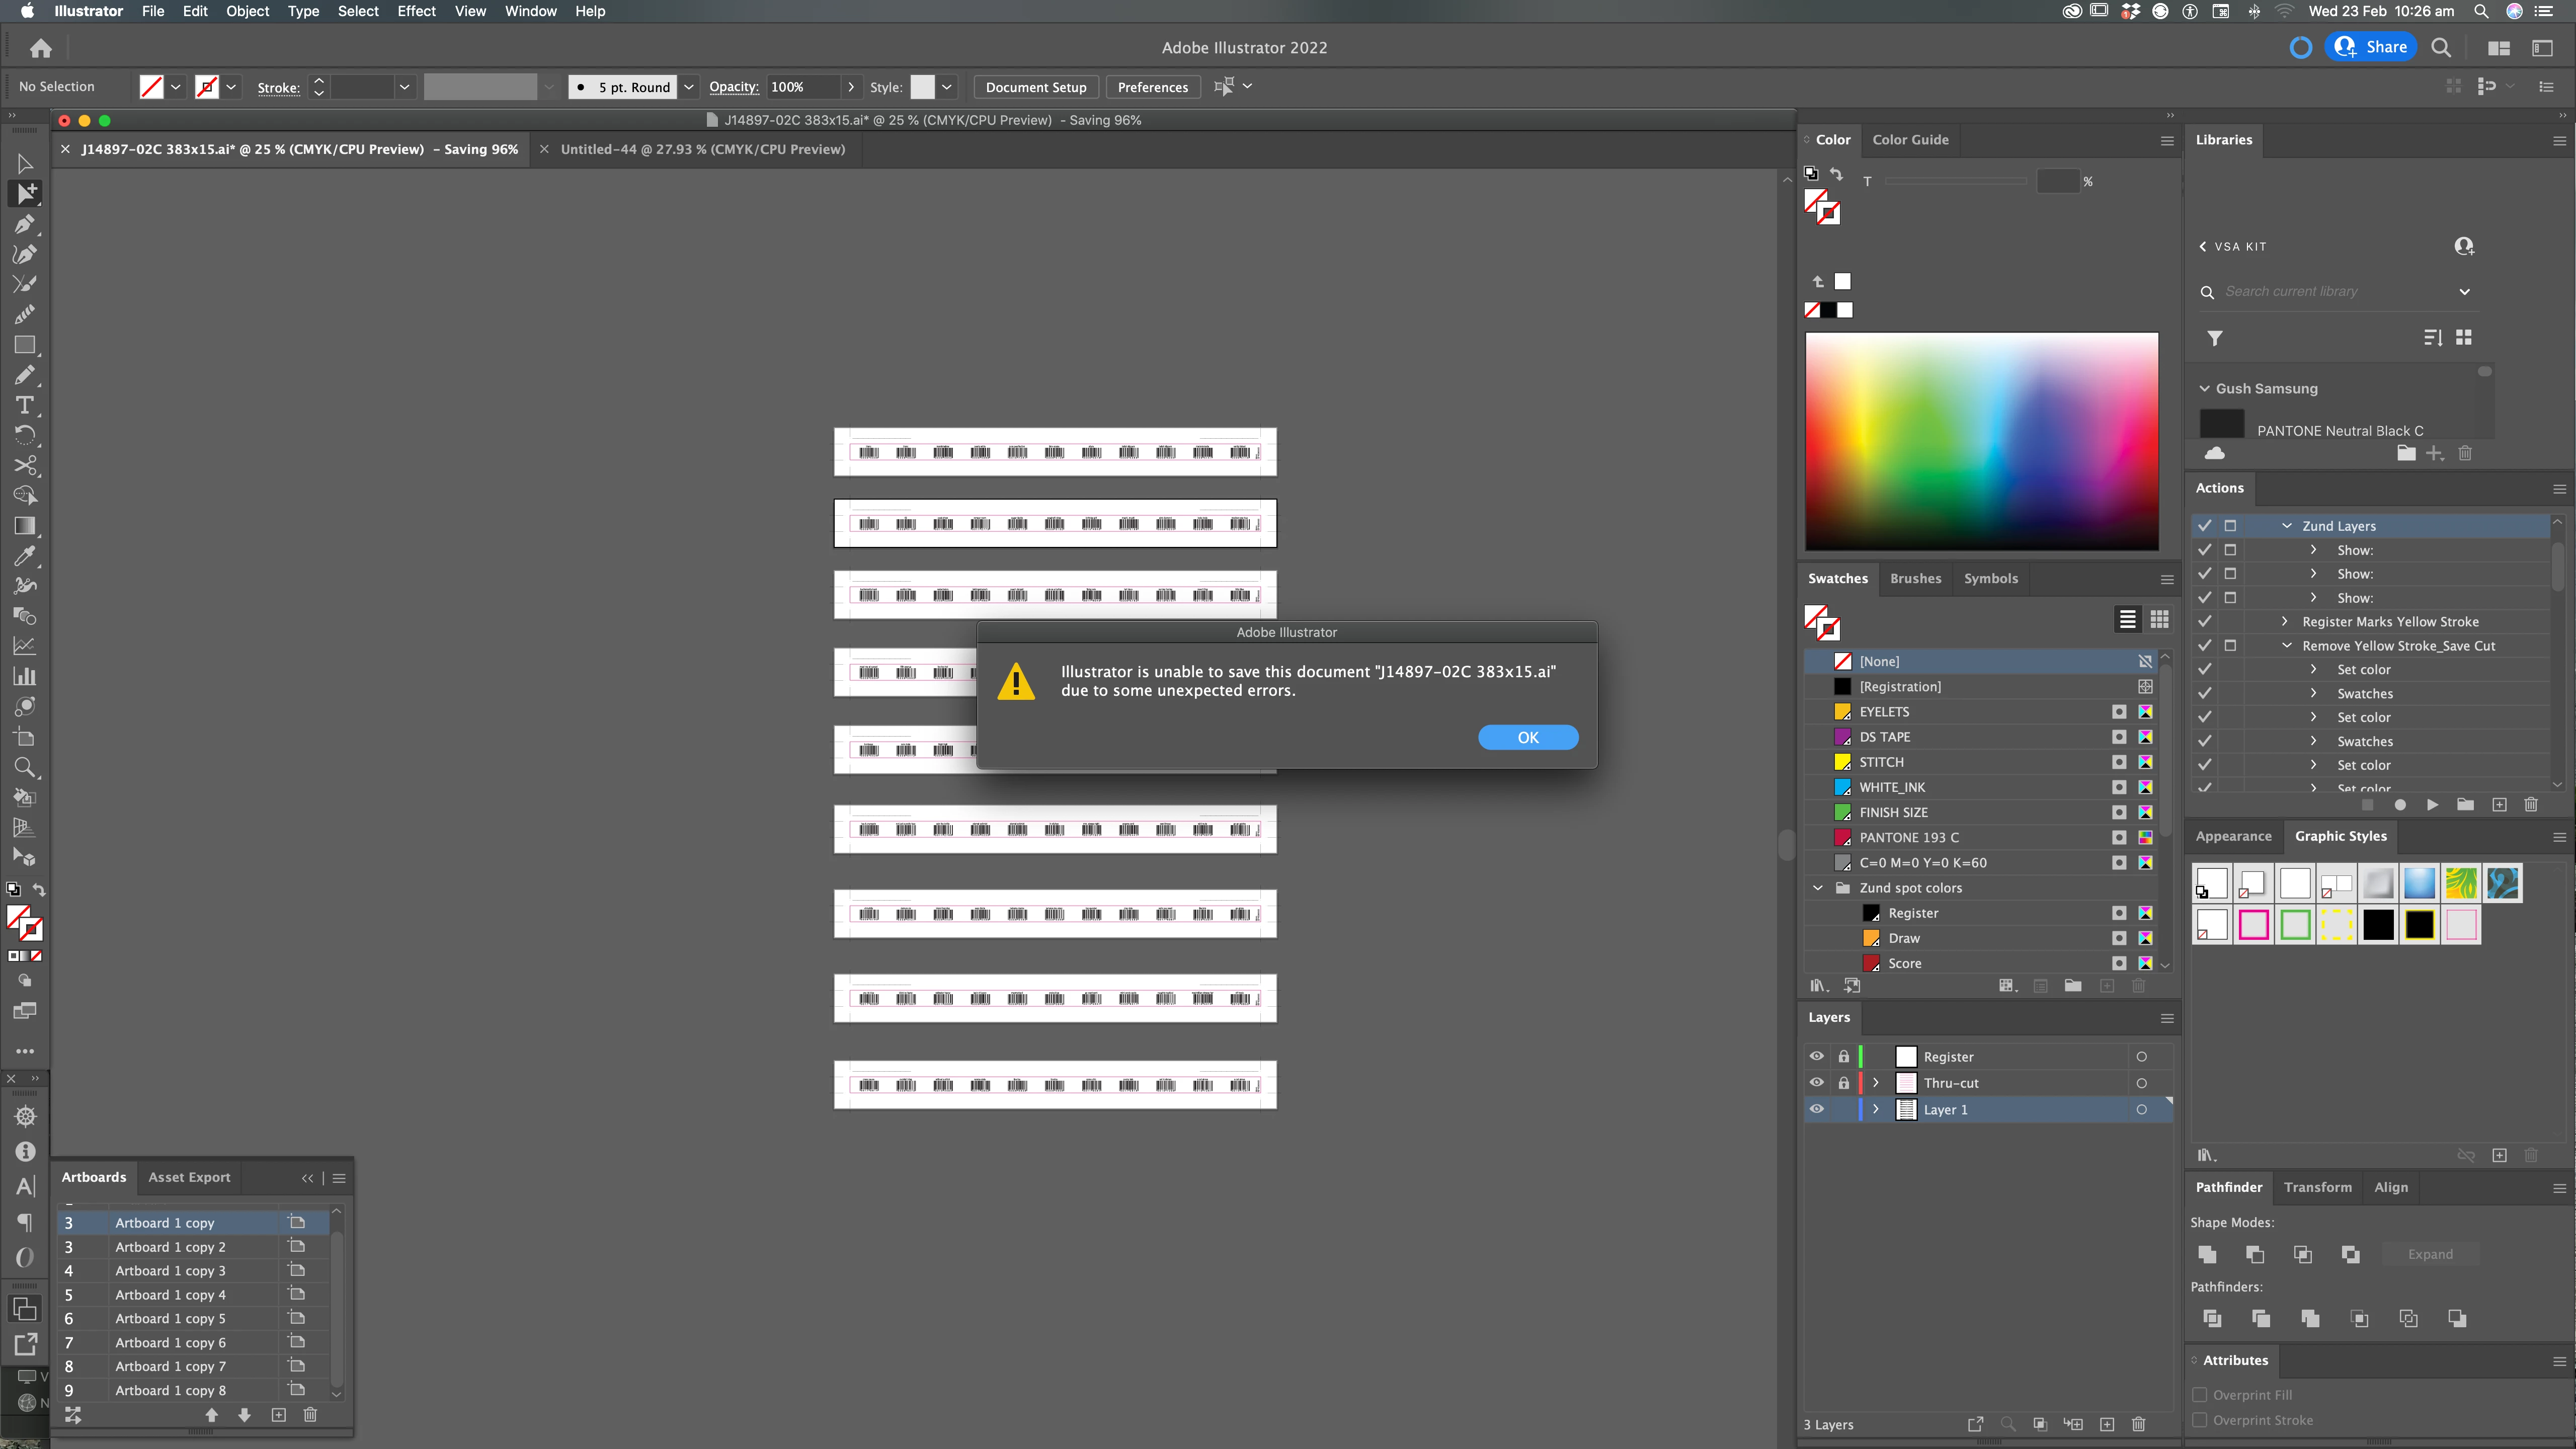Switch to the Asset Export tab
Screen dimensions: 2576x1449
189,1177
